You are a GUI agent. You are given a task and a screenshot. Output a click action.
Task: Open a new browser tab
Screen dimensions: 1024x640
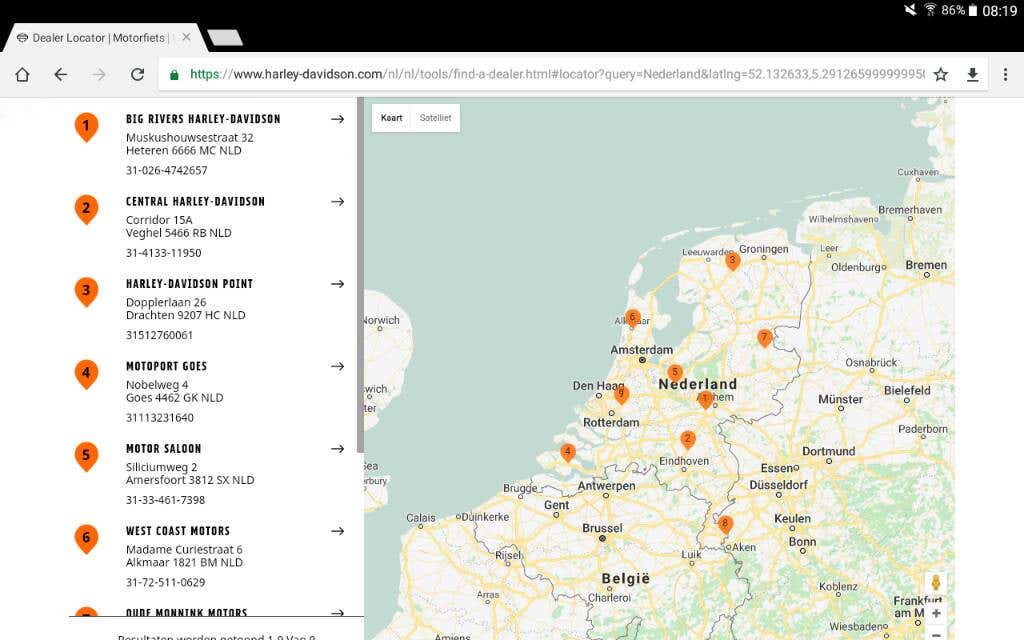(225, 37)
